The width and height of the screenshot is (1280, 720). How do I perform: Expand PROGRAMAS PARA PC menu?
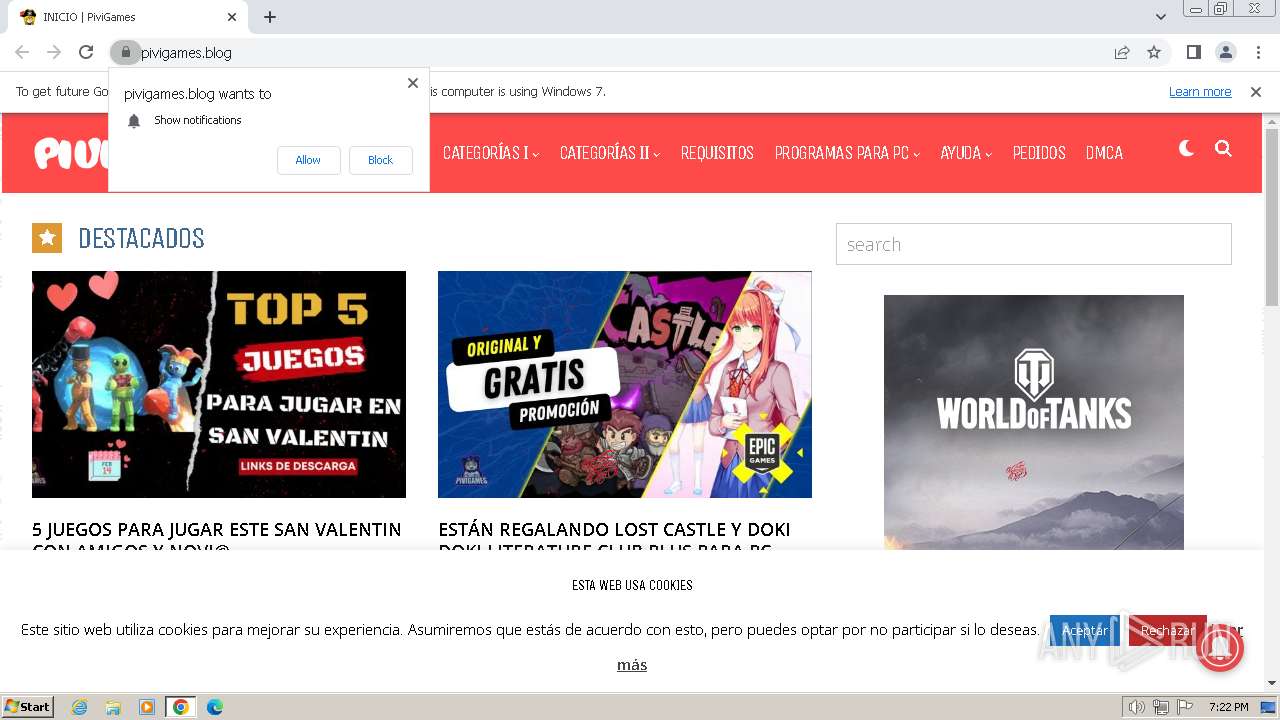(x=847, y=153)
